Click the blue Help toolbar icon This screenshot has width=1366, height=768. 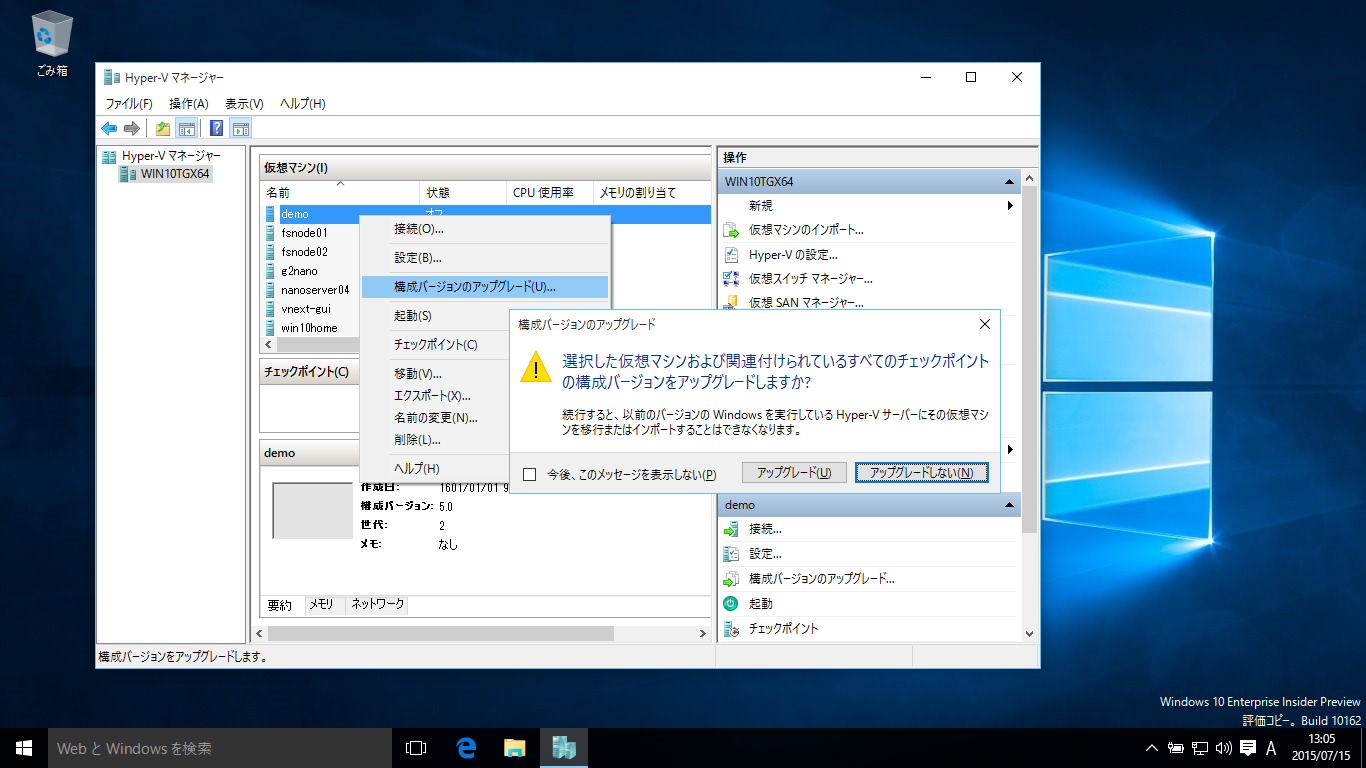(216, 128)
